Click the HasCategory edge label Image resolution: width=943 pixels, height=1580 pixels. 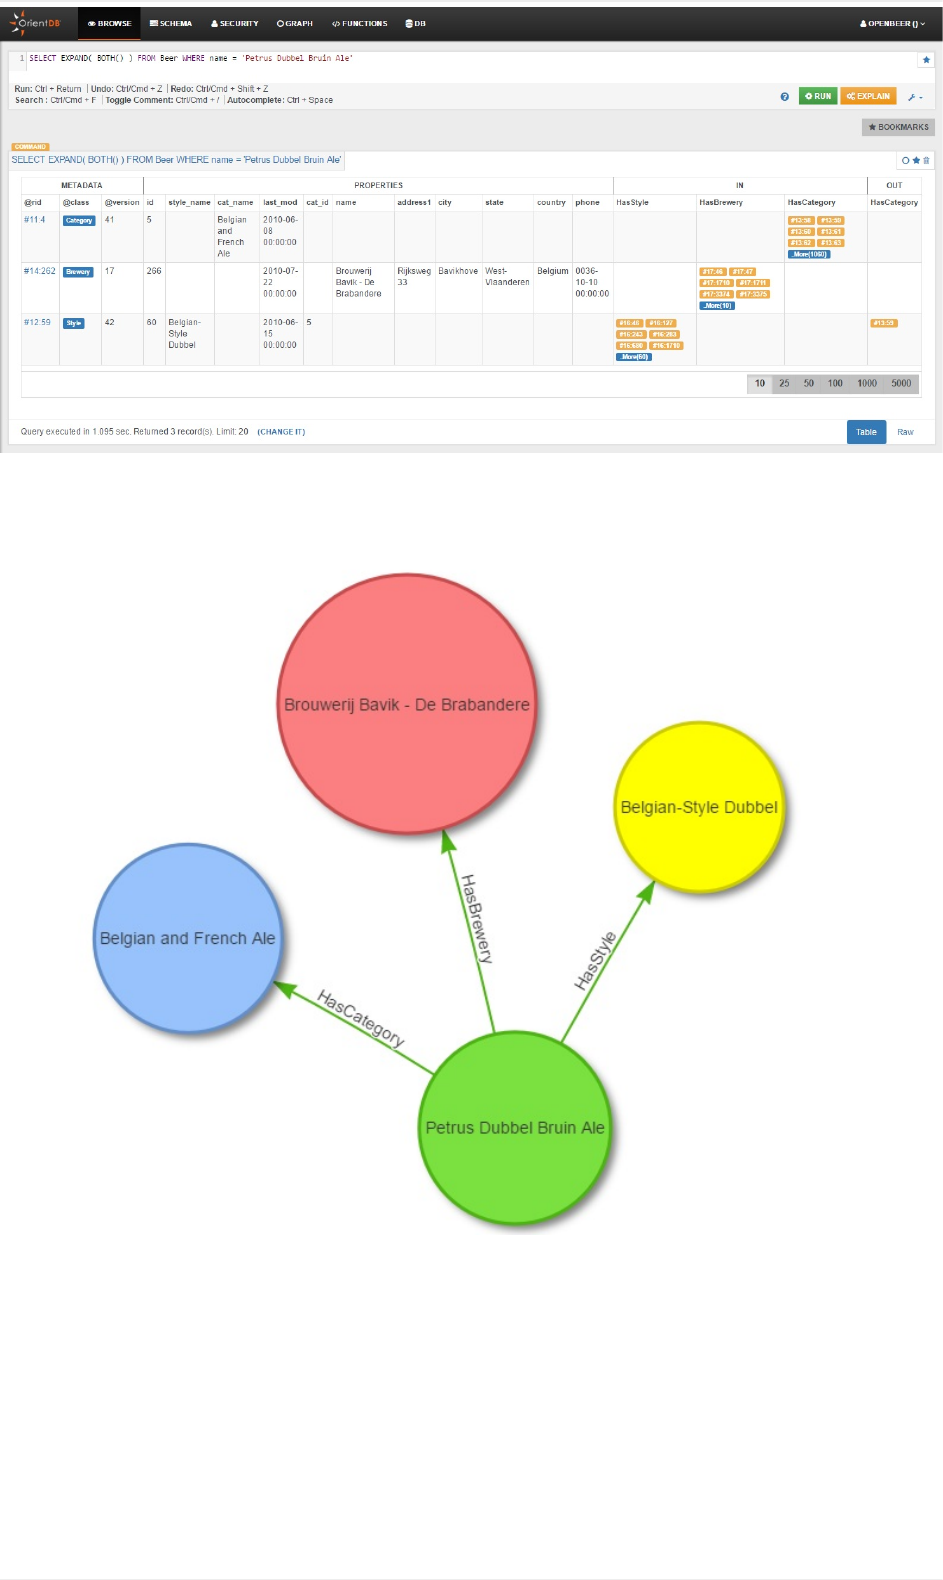click(x=361, y=1018)
